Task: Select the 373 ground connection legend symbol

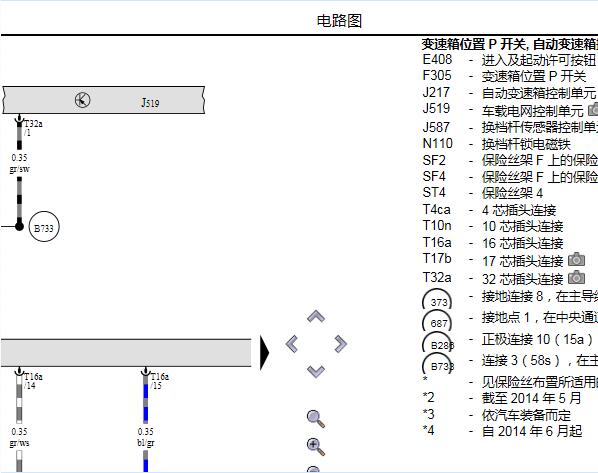Action: (x=437, y=300)
